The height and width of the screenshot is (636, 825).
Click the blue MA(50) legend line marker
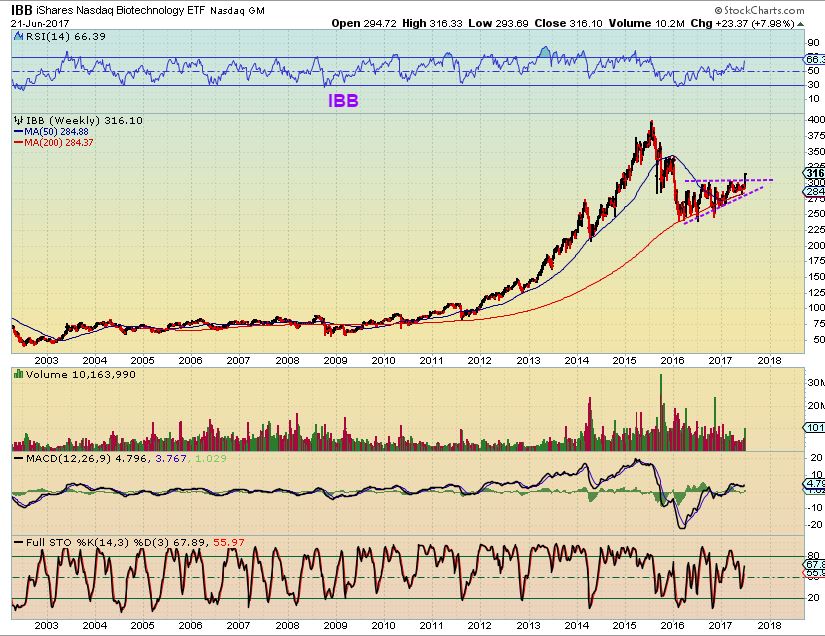(18, 132)
